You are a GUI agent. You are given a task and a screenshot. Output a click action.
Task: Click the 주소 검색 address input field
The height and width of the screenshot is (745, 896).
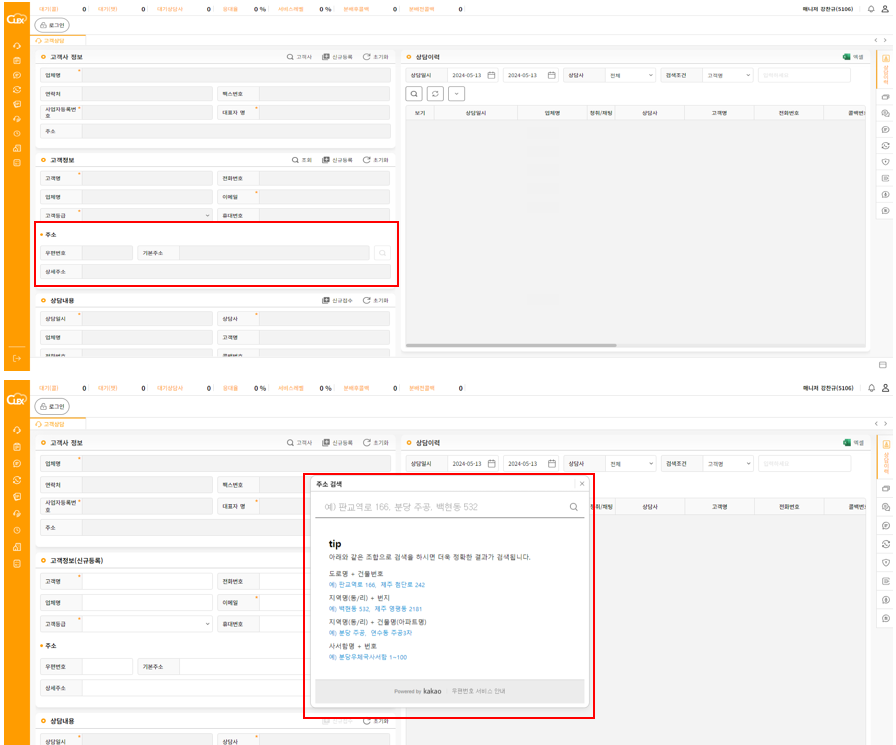point(440,507)
